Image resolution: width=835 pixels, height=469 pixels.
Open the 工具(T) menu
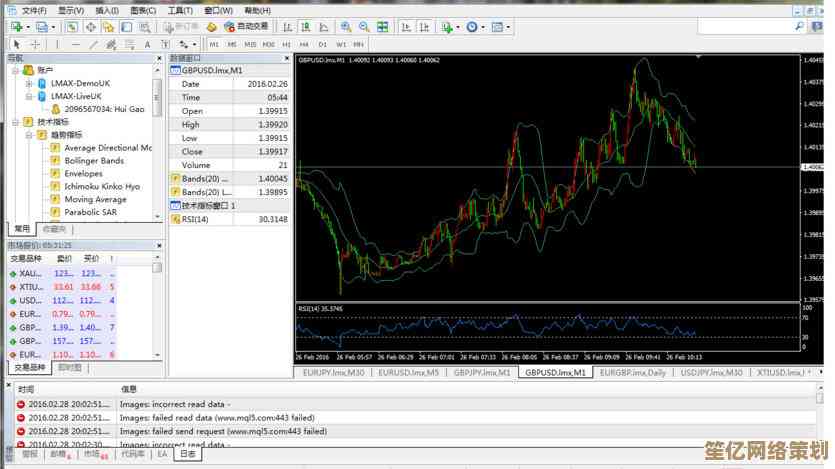tap(181, 10)
